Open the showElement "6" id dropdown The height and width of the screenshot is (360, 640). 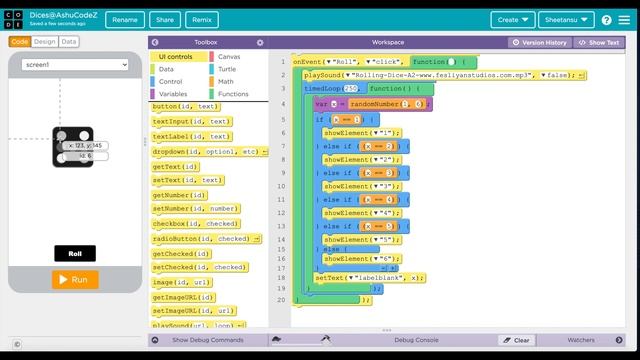tap(376, 259)
